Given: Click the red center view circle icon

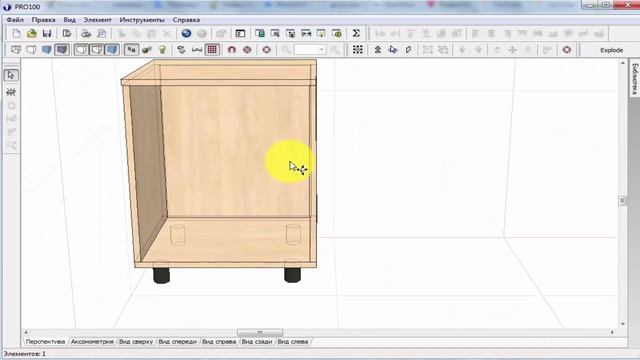Looking at the screenshot, I should click(267, 50).
